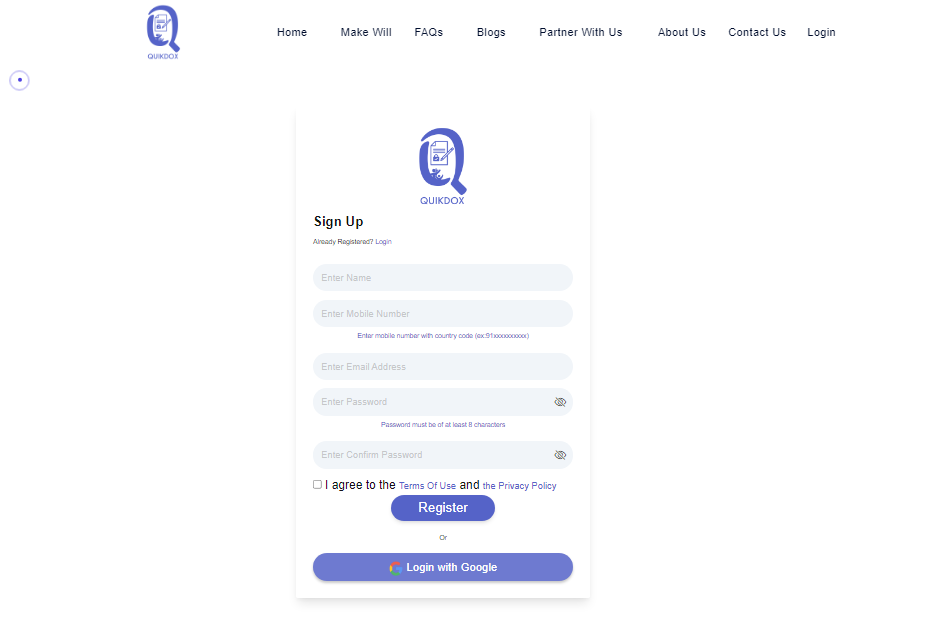
Task: Select Partner With Us in navigation
Action: [581, 32]
